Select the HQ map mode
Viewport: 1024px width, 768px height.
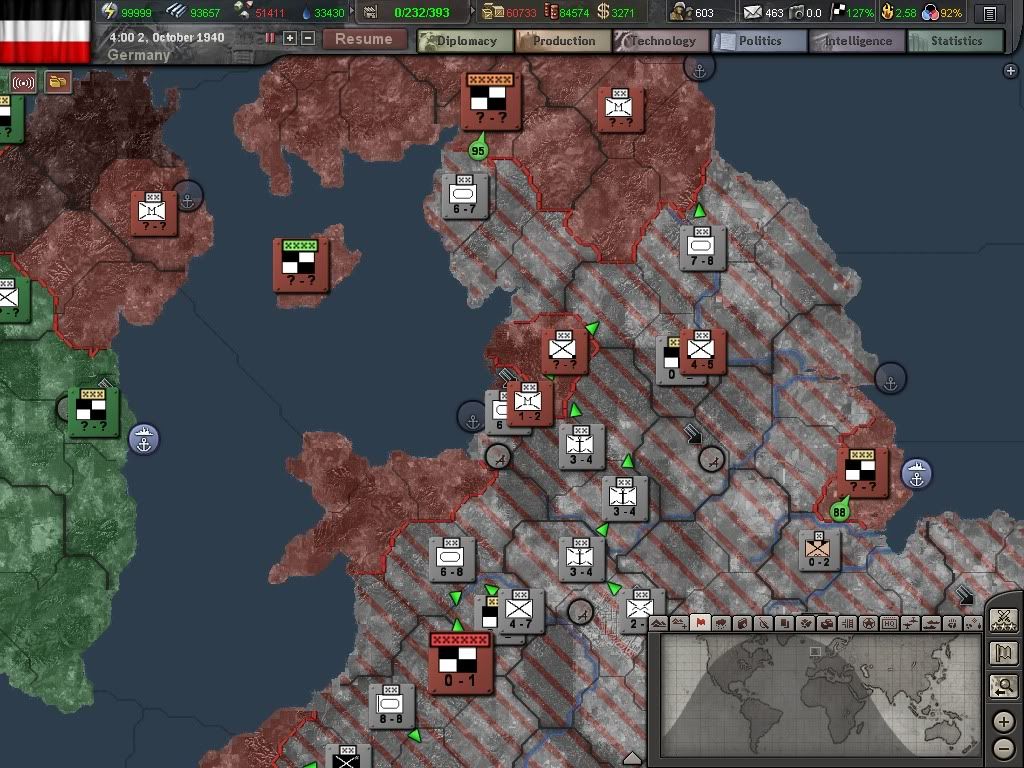coord(889,624)
